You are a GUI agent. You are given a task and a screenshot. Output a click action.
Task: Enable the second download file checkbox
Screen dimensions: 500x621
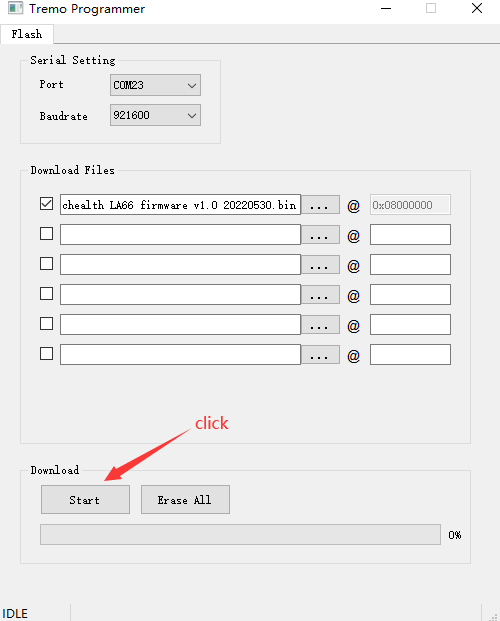tap(46, 234)
